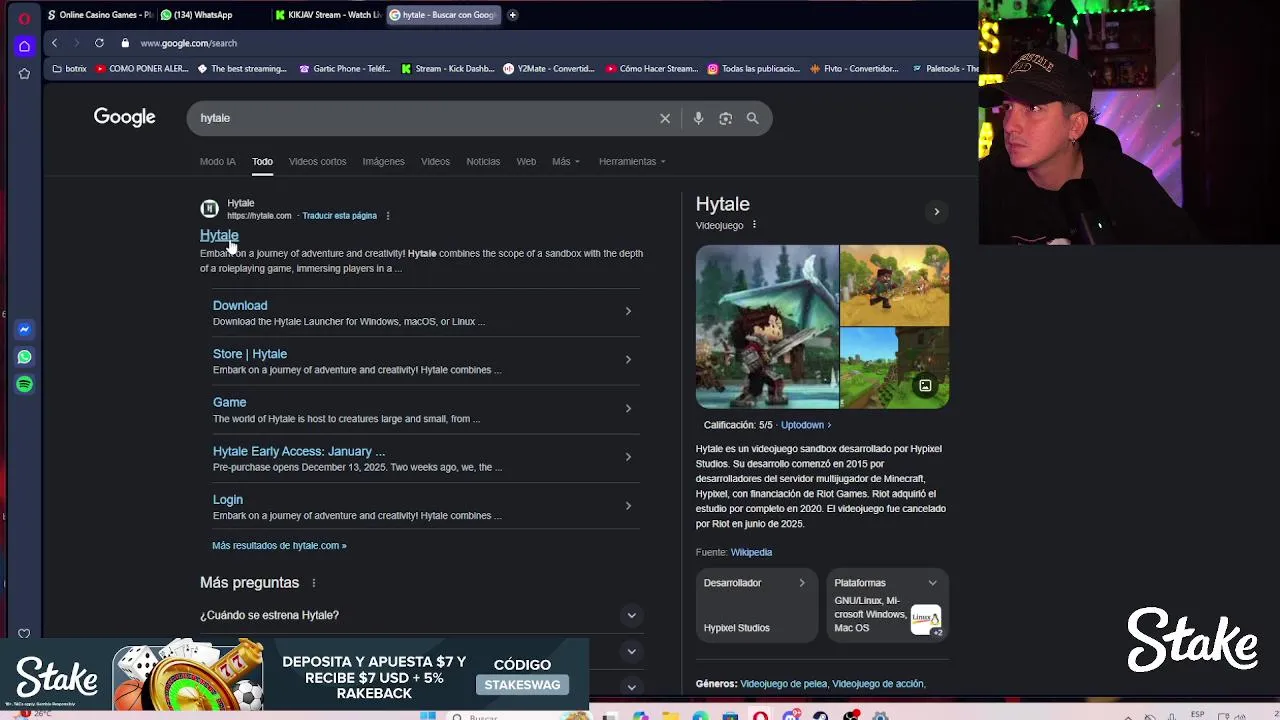The width and height of the screenshot is (1280, 720).
Task: Open Messenger in the Opera sidebar
Action: coord(24,329)
